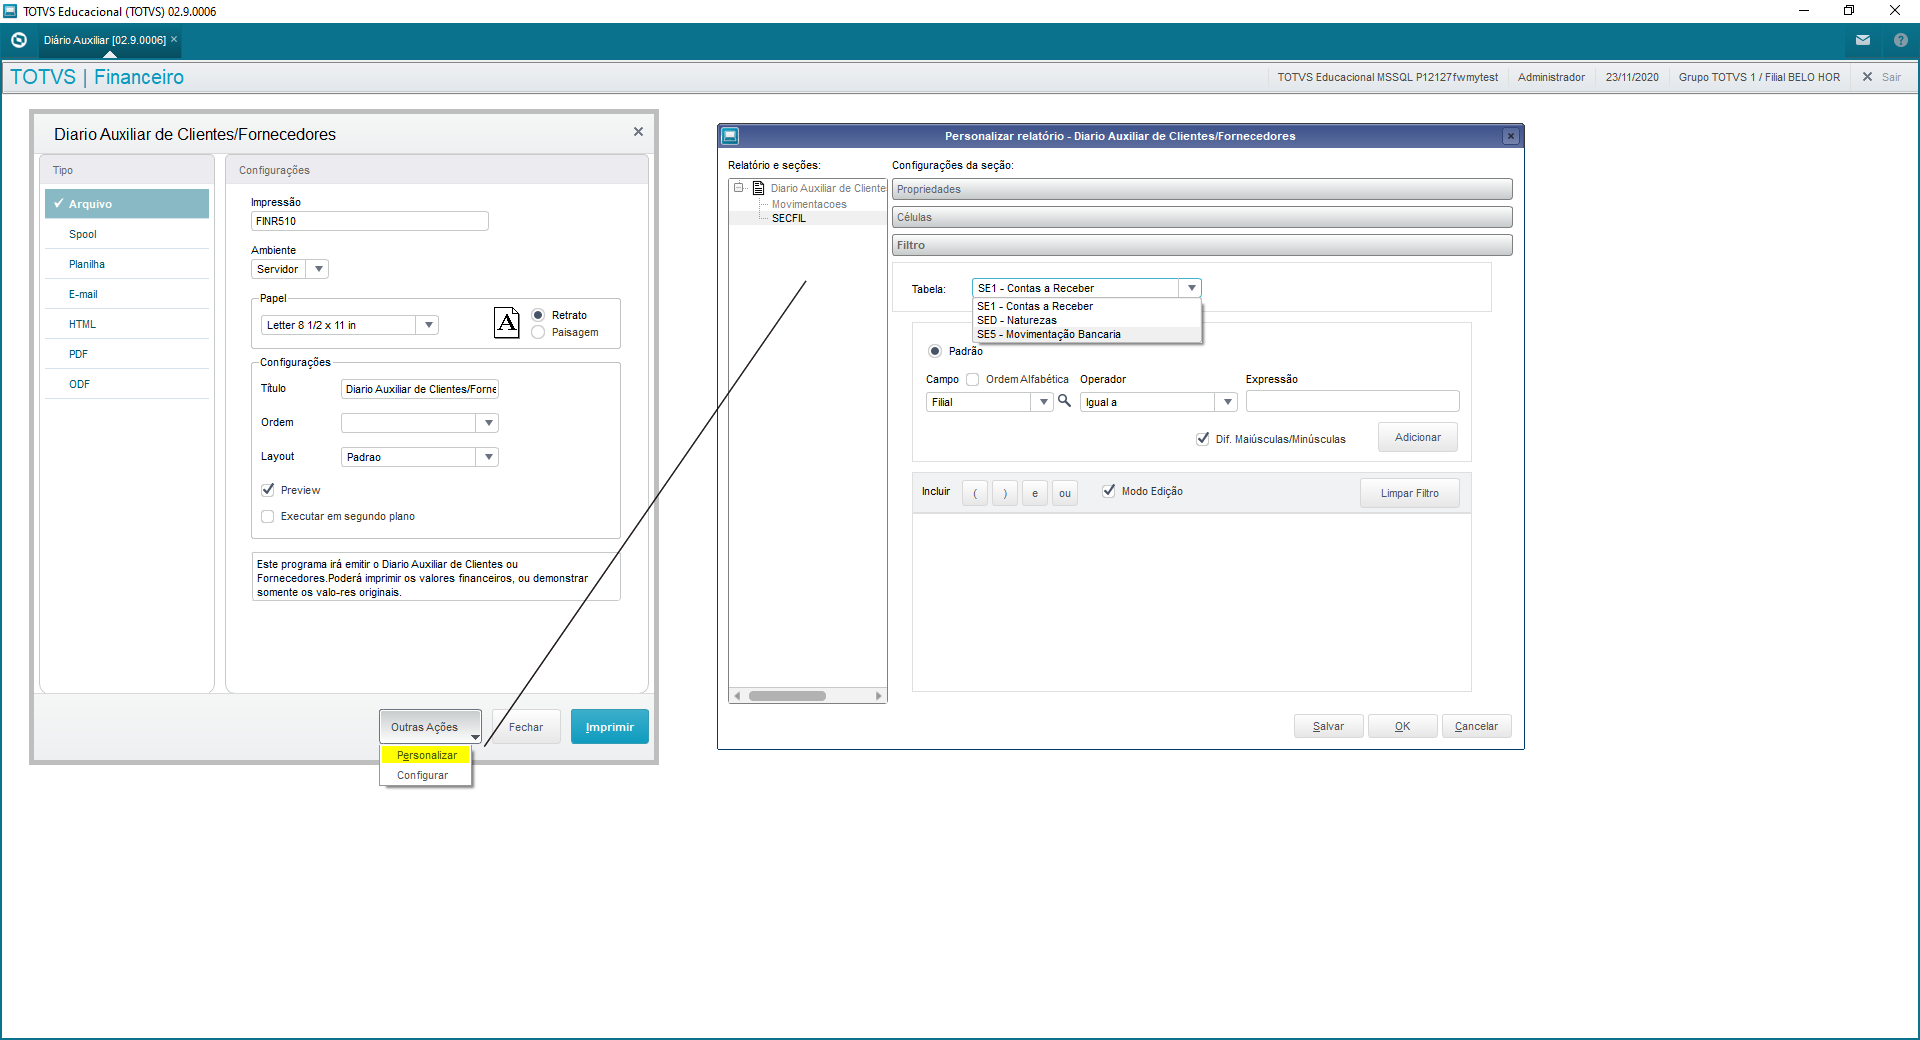
Task: Collapse the Filtro section bar
Action: click(1202, 245)
